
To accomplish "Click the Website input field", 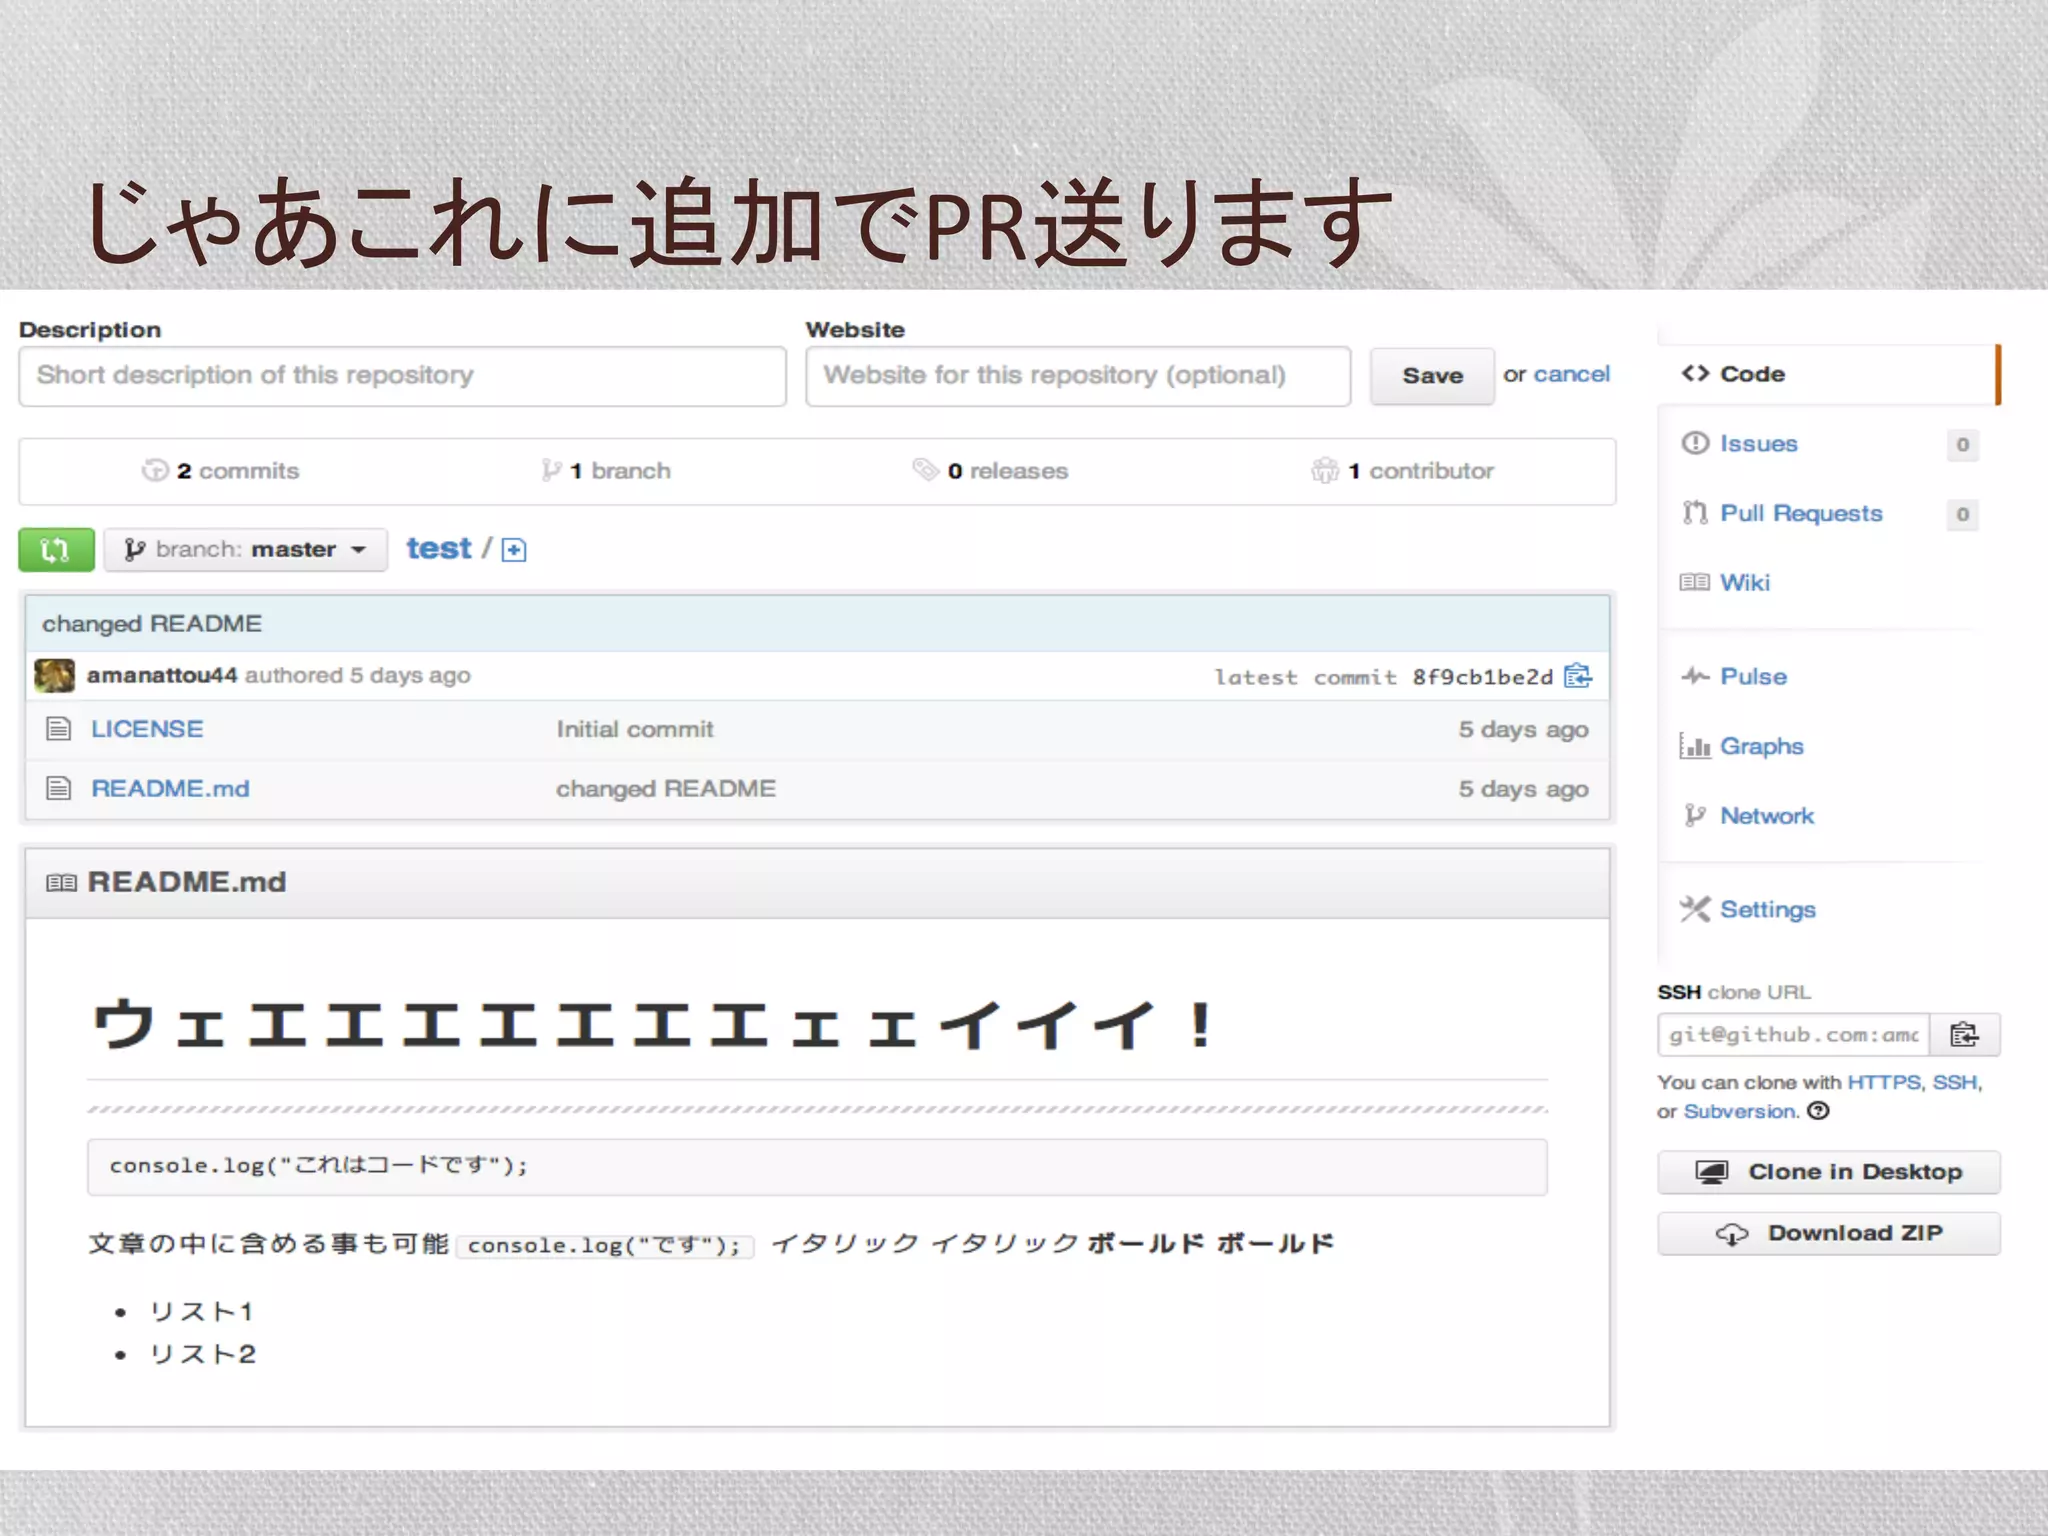I will click(1078, 376).
